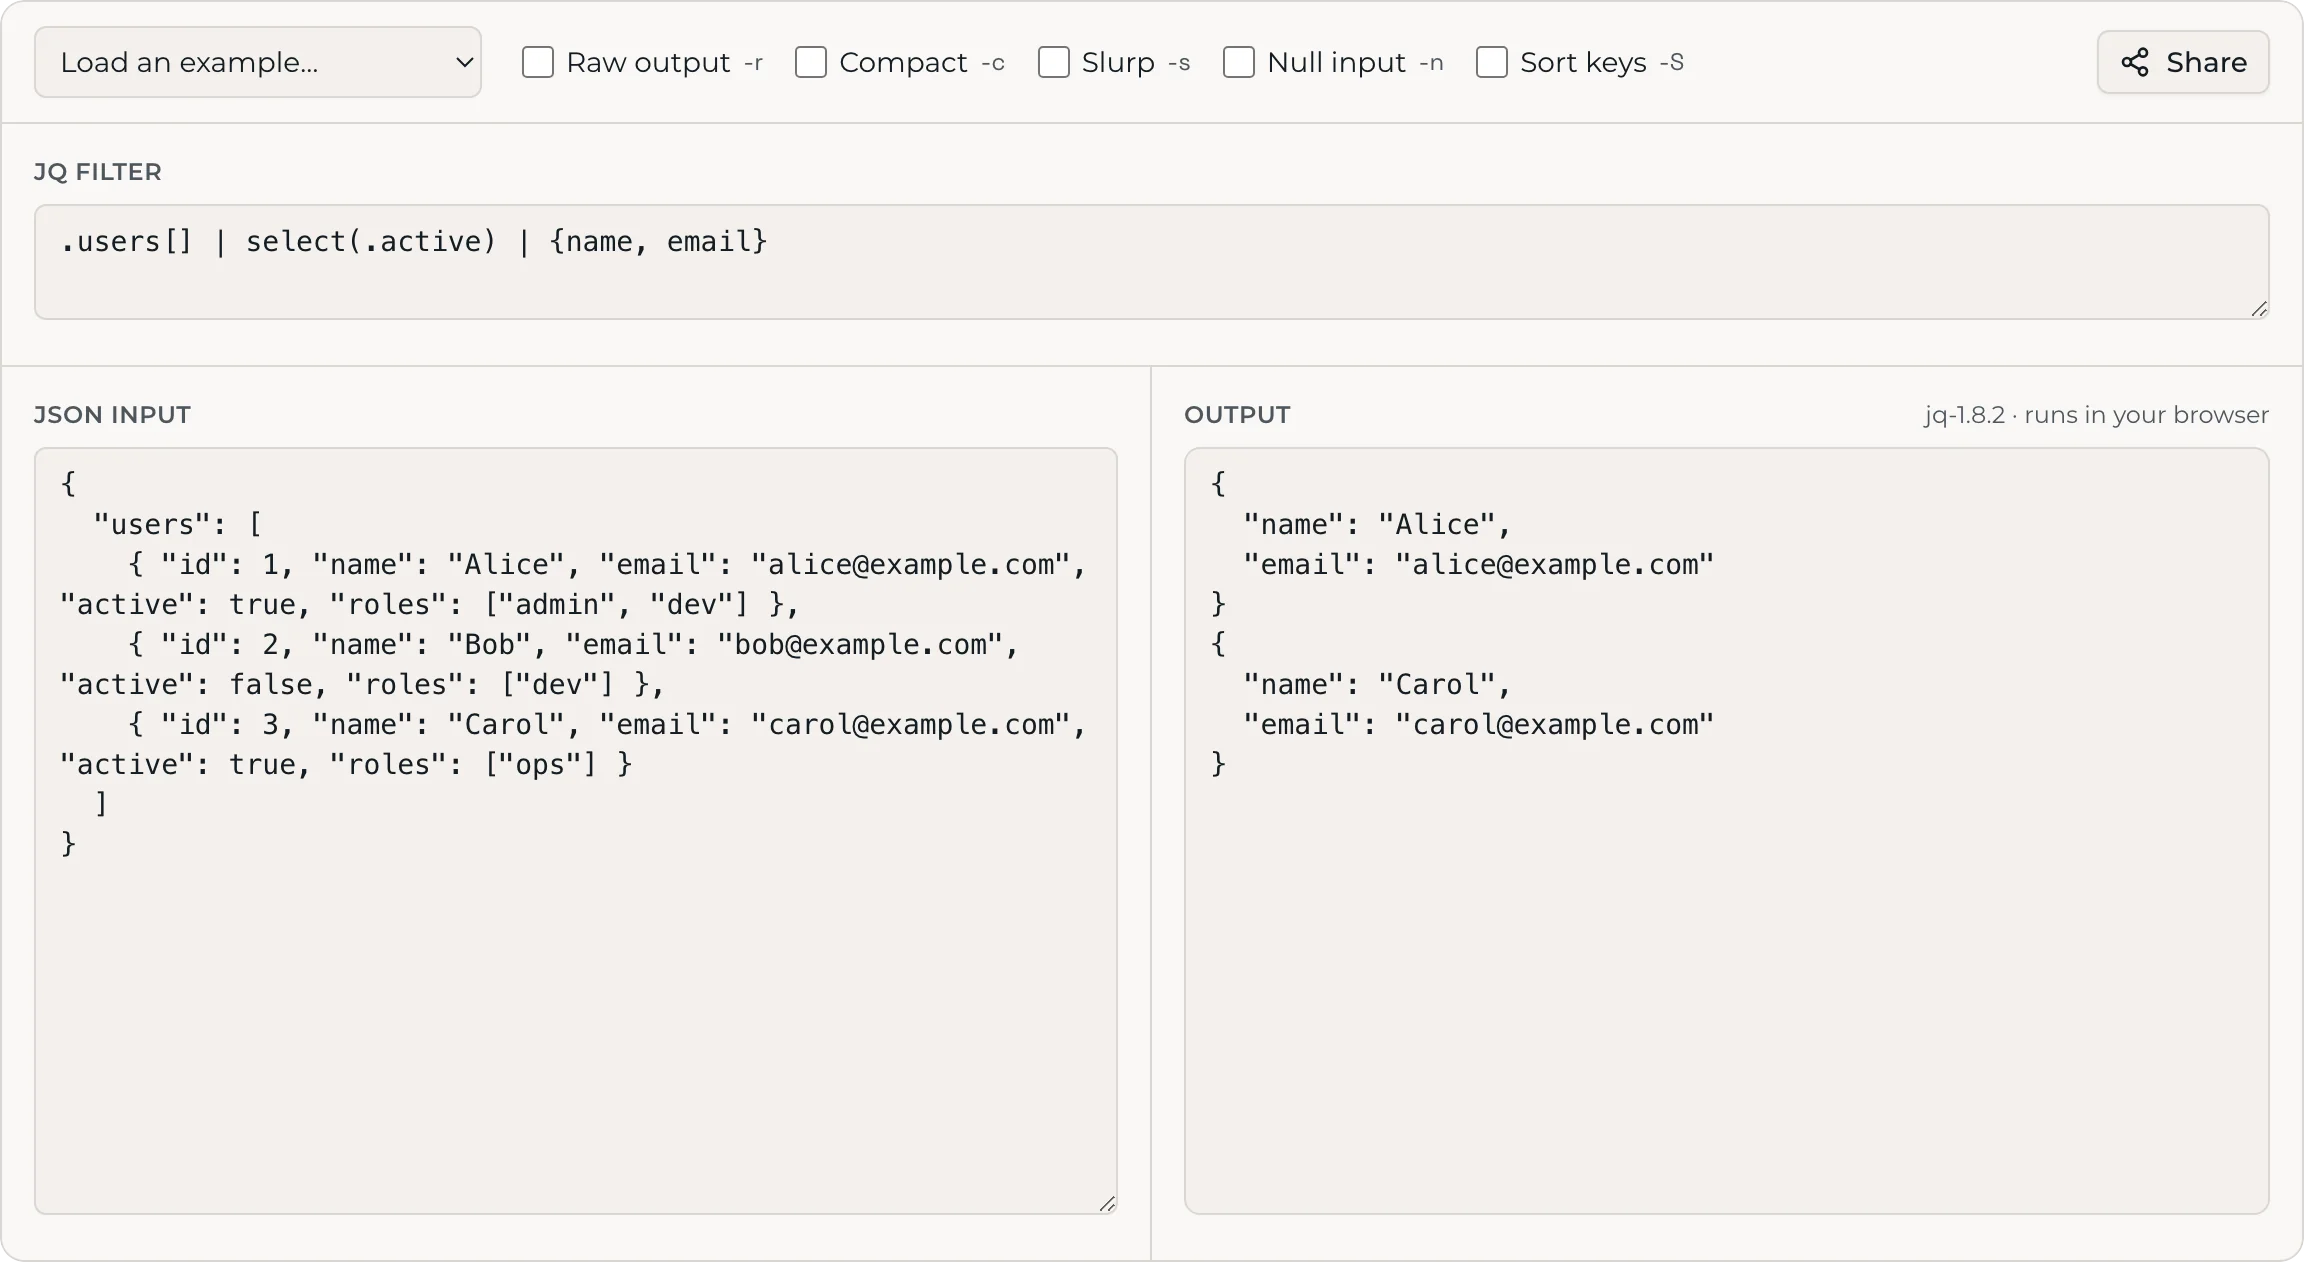Click the Share button
Viewport: 2304px width, 1262px height.
coord(2183,62)
